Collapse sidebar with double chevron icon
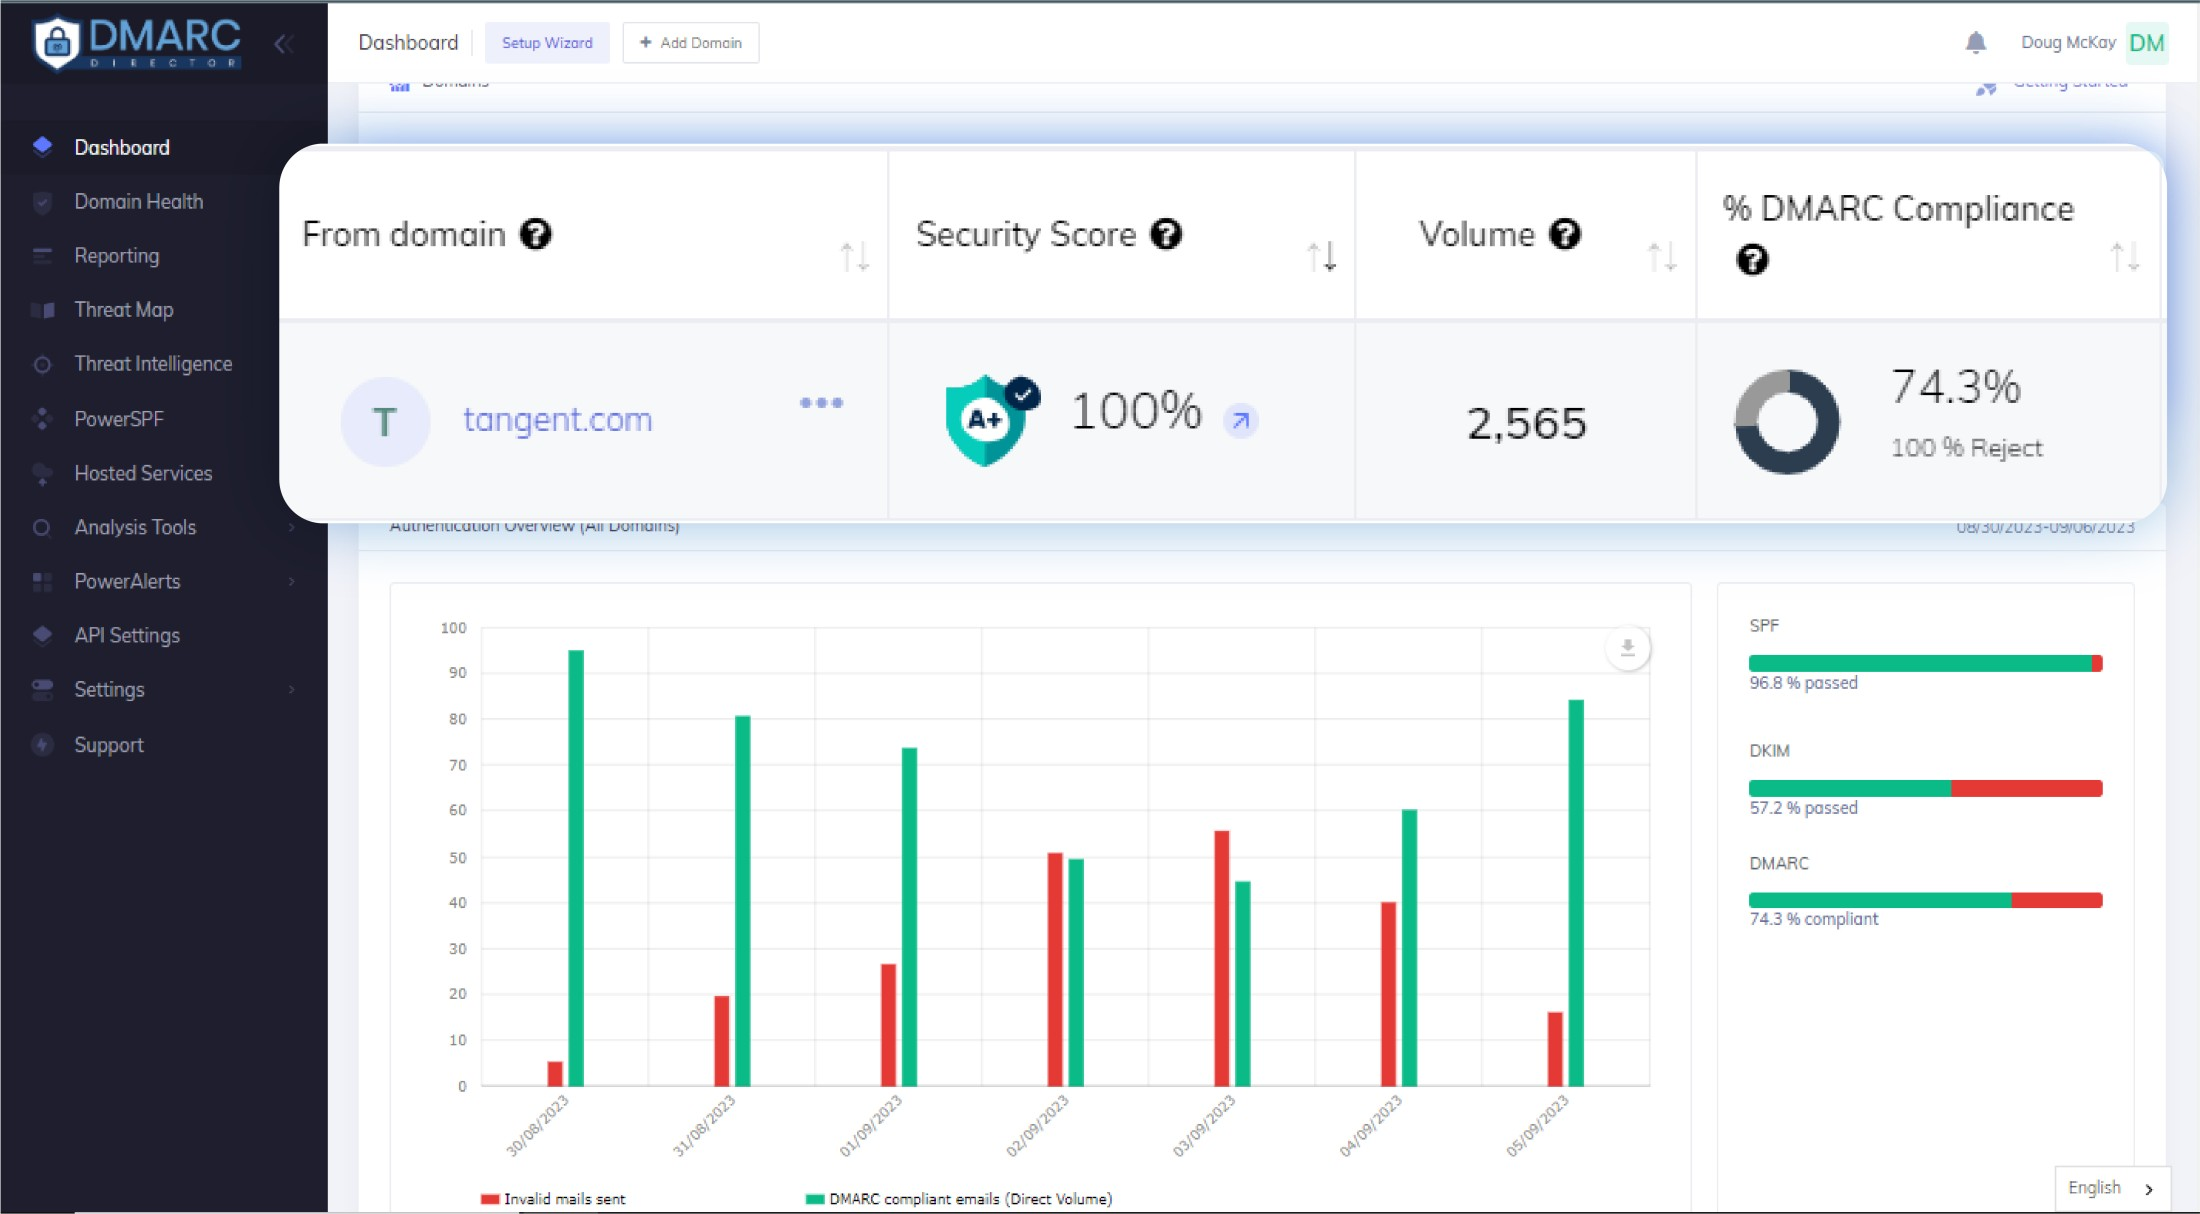The image size is (2200, 1214). 283,44
